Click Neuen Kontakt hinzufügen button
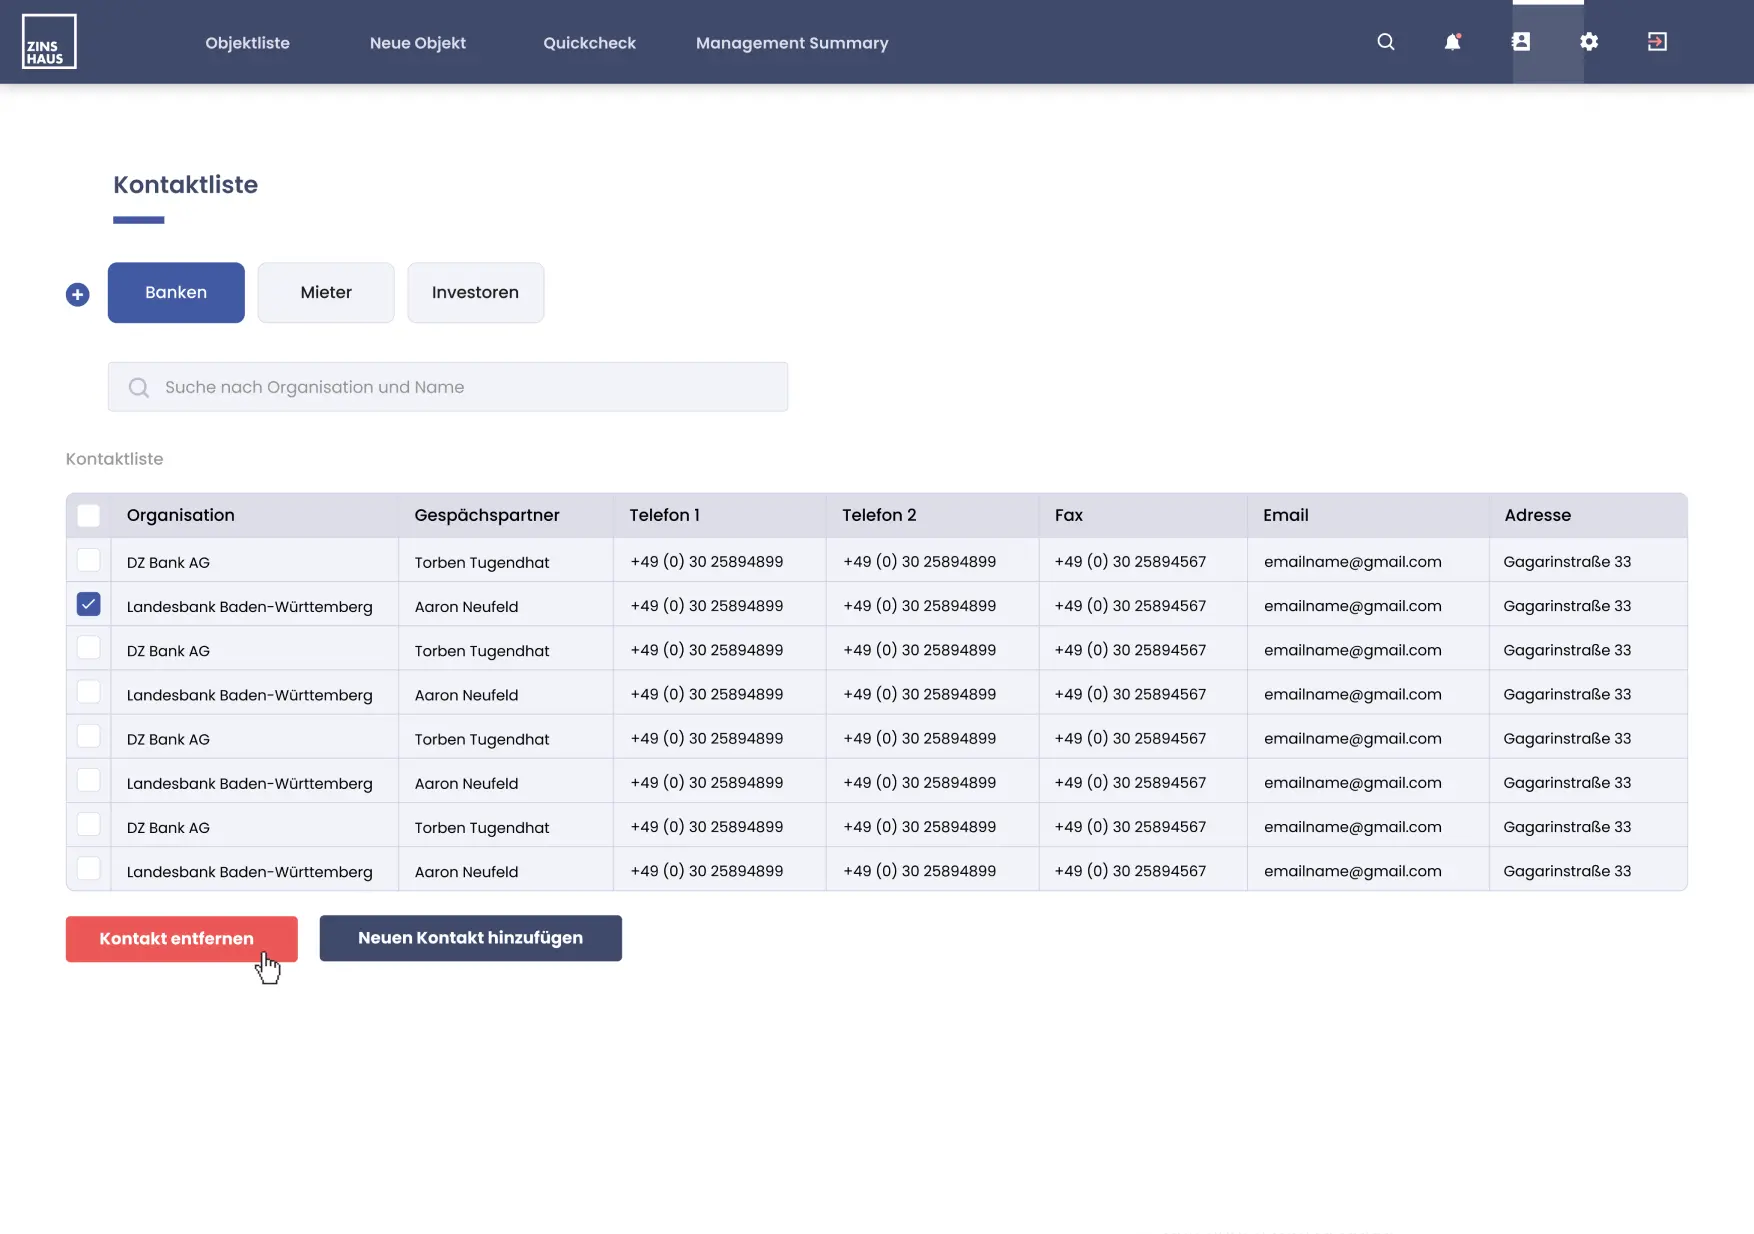Viewport: 1754px width, 1234px height. click(470, 938)
